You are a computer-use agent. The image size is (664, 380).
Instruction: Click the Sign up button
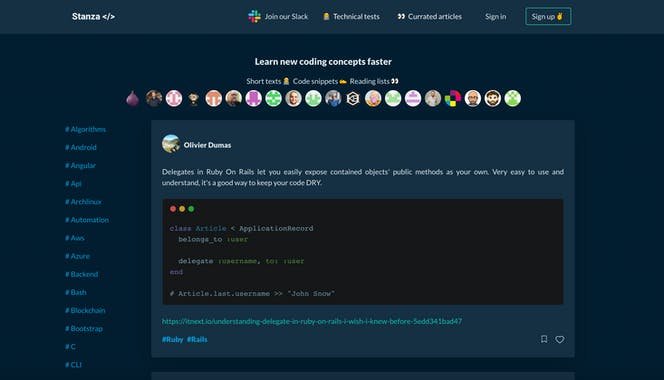click(548, 17)
